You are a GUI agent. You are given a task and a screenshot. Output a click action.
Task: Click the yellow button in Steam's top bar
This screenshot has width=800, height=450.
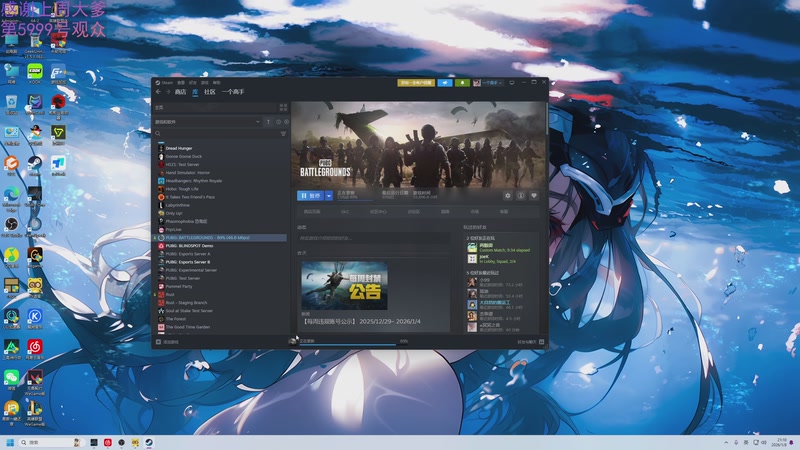[416, 82]
